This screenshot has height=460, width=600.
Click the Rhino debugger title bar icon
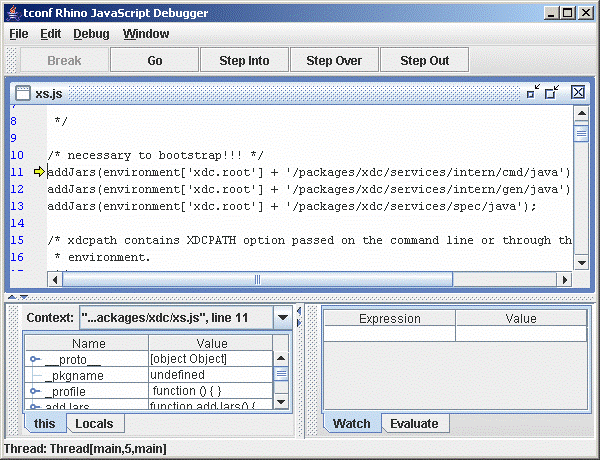coord(11,11)
